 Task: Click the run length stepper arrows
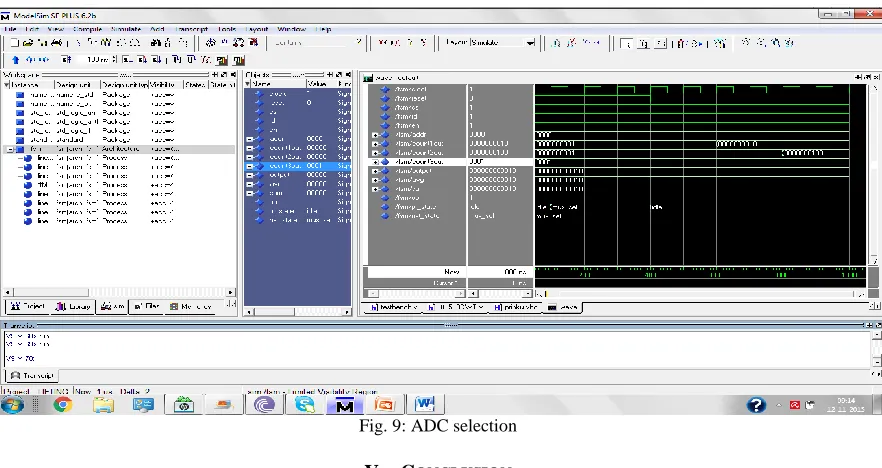pyautogui.click(x=115, y=60)
